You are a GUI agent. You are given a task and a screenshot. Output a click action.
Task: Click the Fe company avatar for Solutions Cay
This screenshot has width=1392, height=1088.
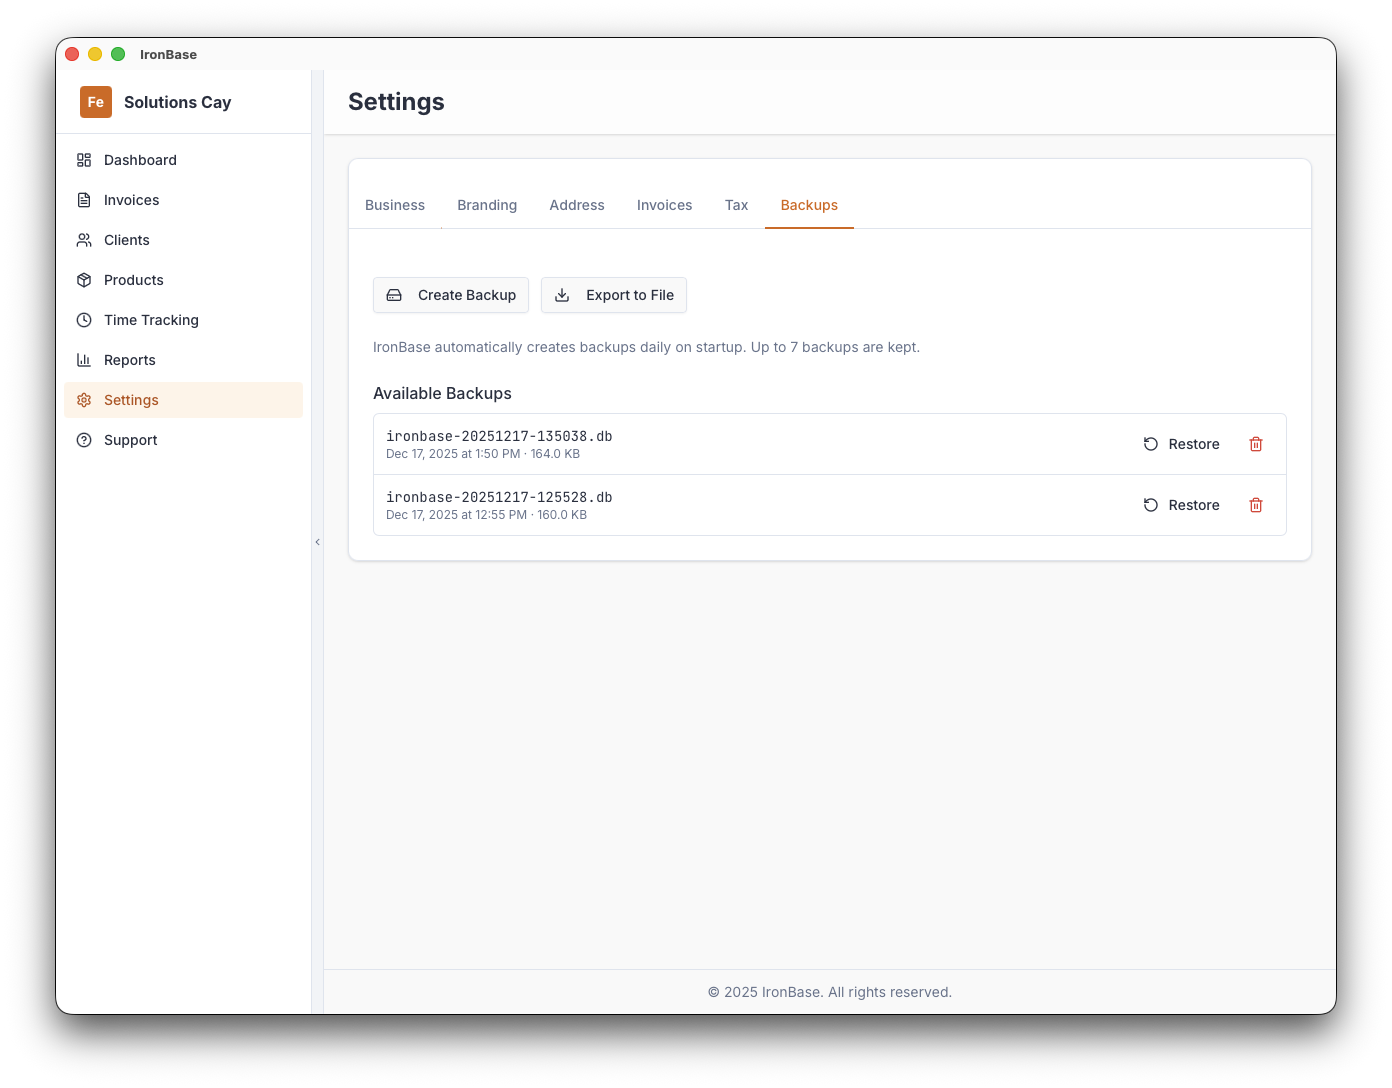click(95, 102)
